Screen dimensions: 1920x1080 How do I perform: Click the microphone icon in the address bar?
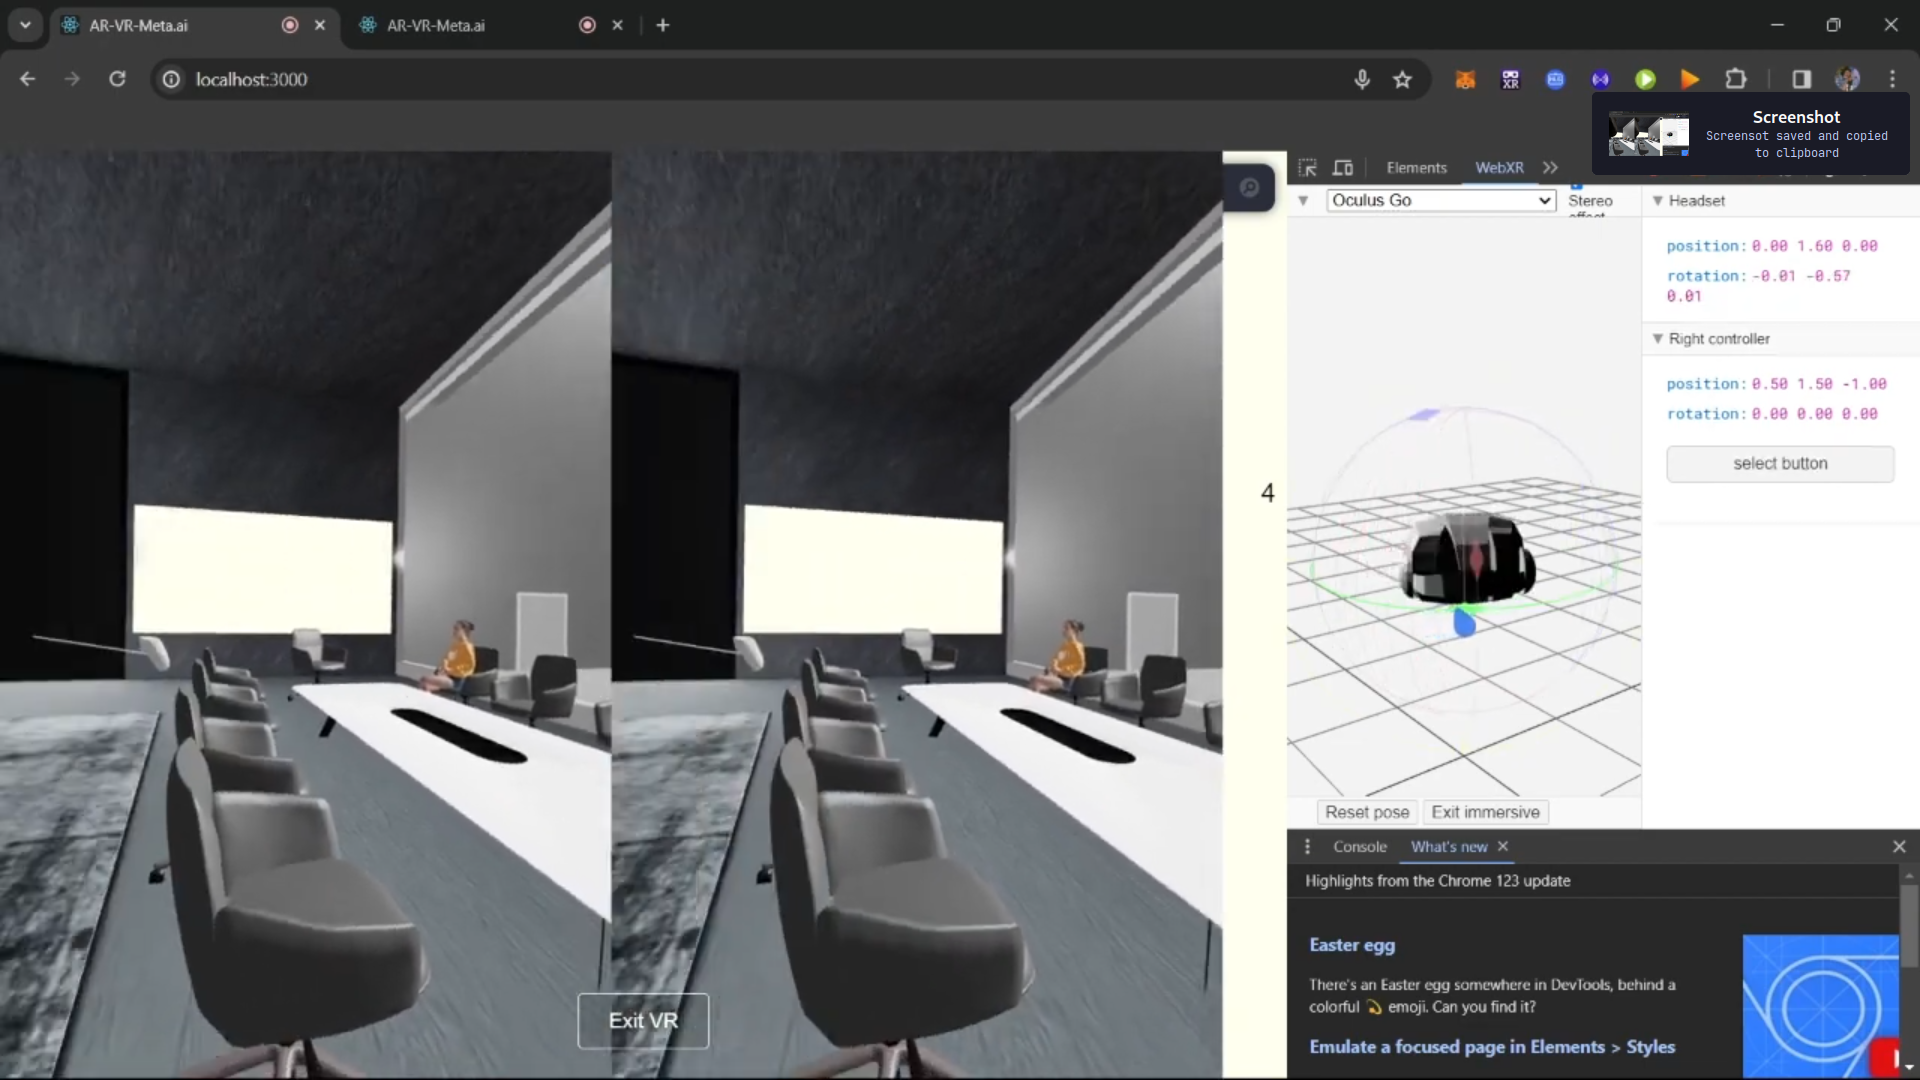[x=1362, y=80]
